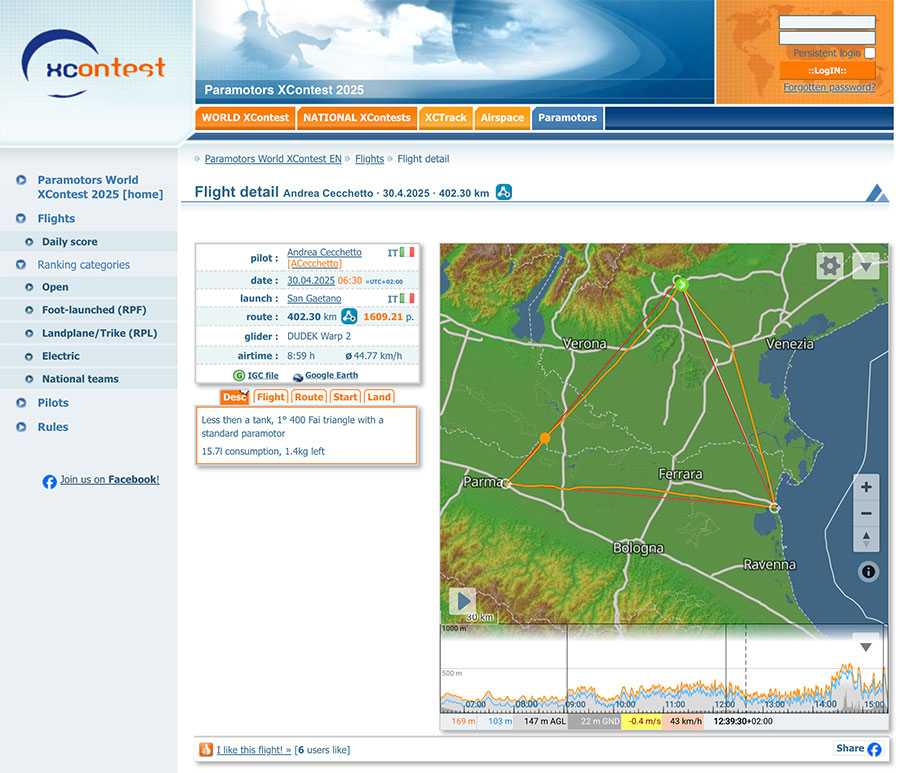Viewport: 900px width, 773px height.
Task: Toggle the Persistent login checkbox
Action: click(x=870, y=53)
